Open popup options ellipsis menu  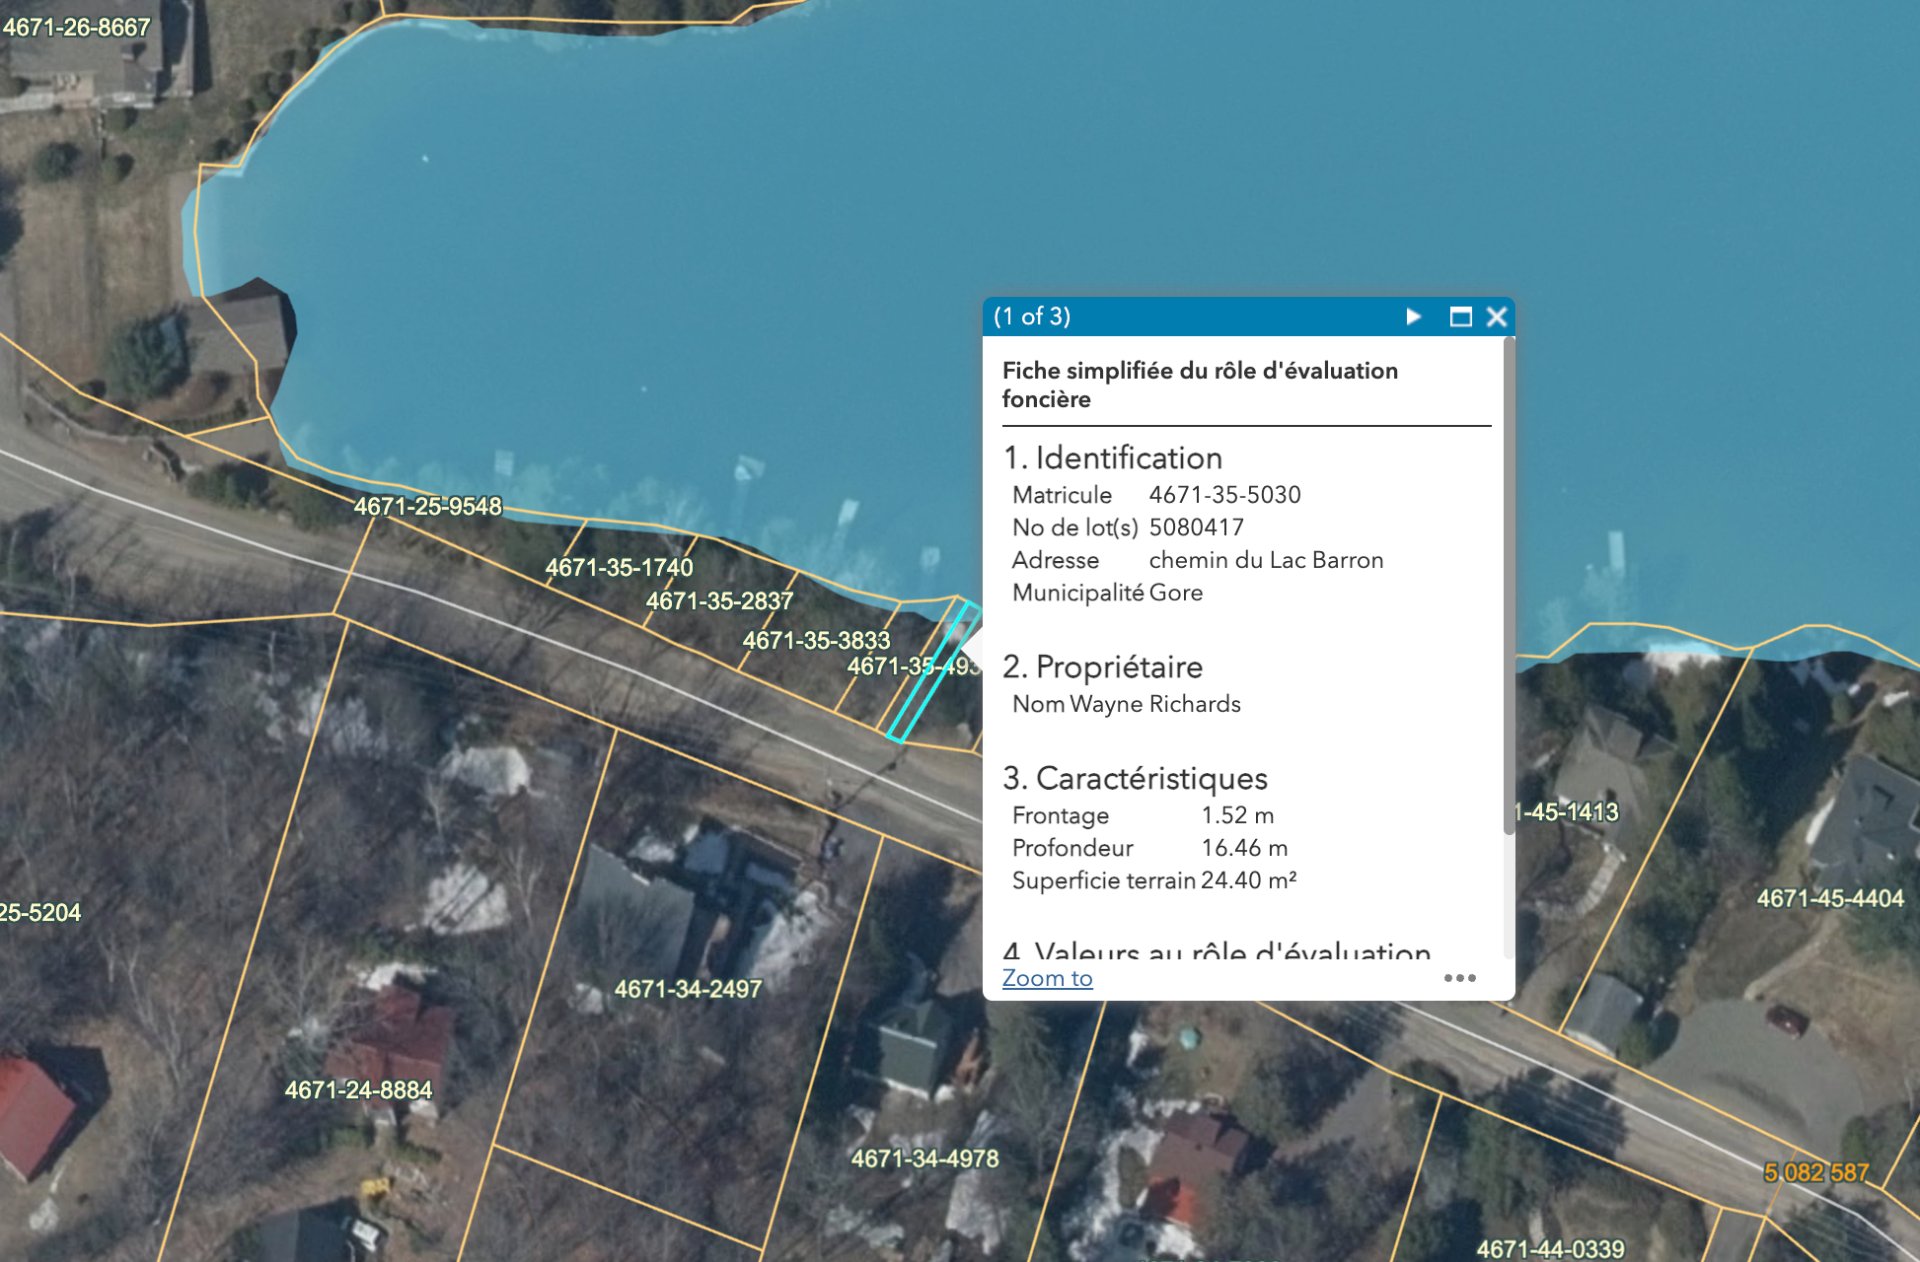(x=1459, y=978)
